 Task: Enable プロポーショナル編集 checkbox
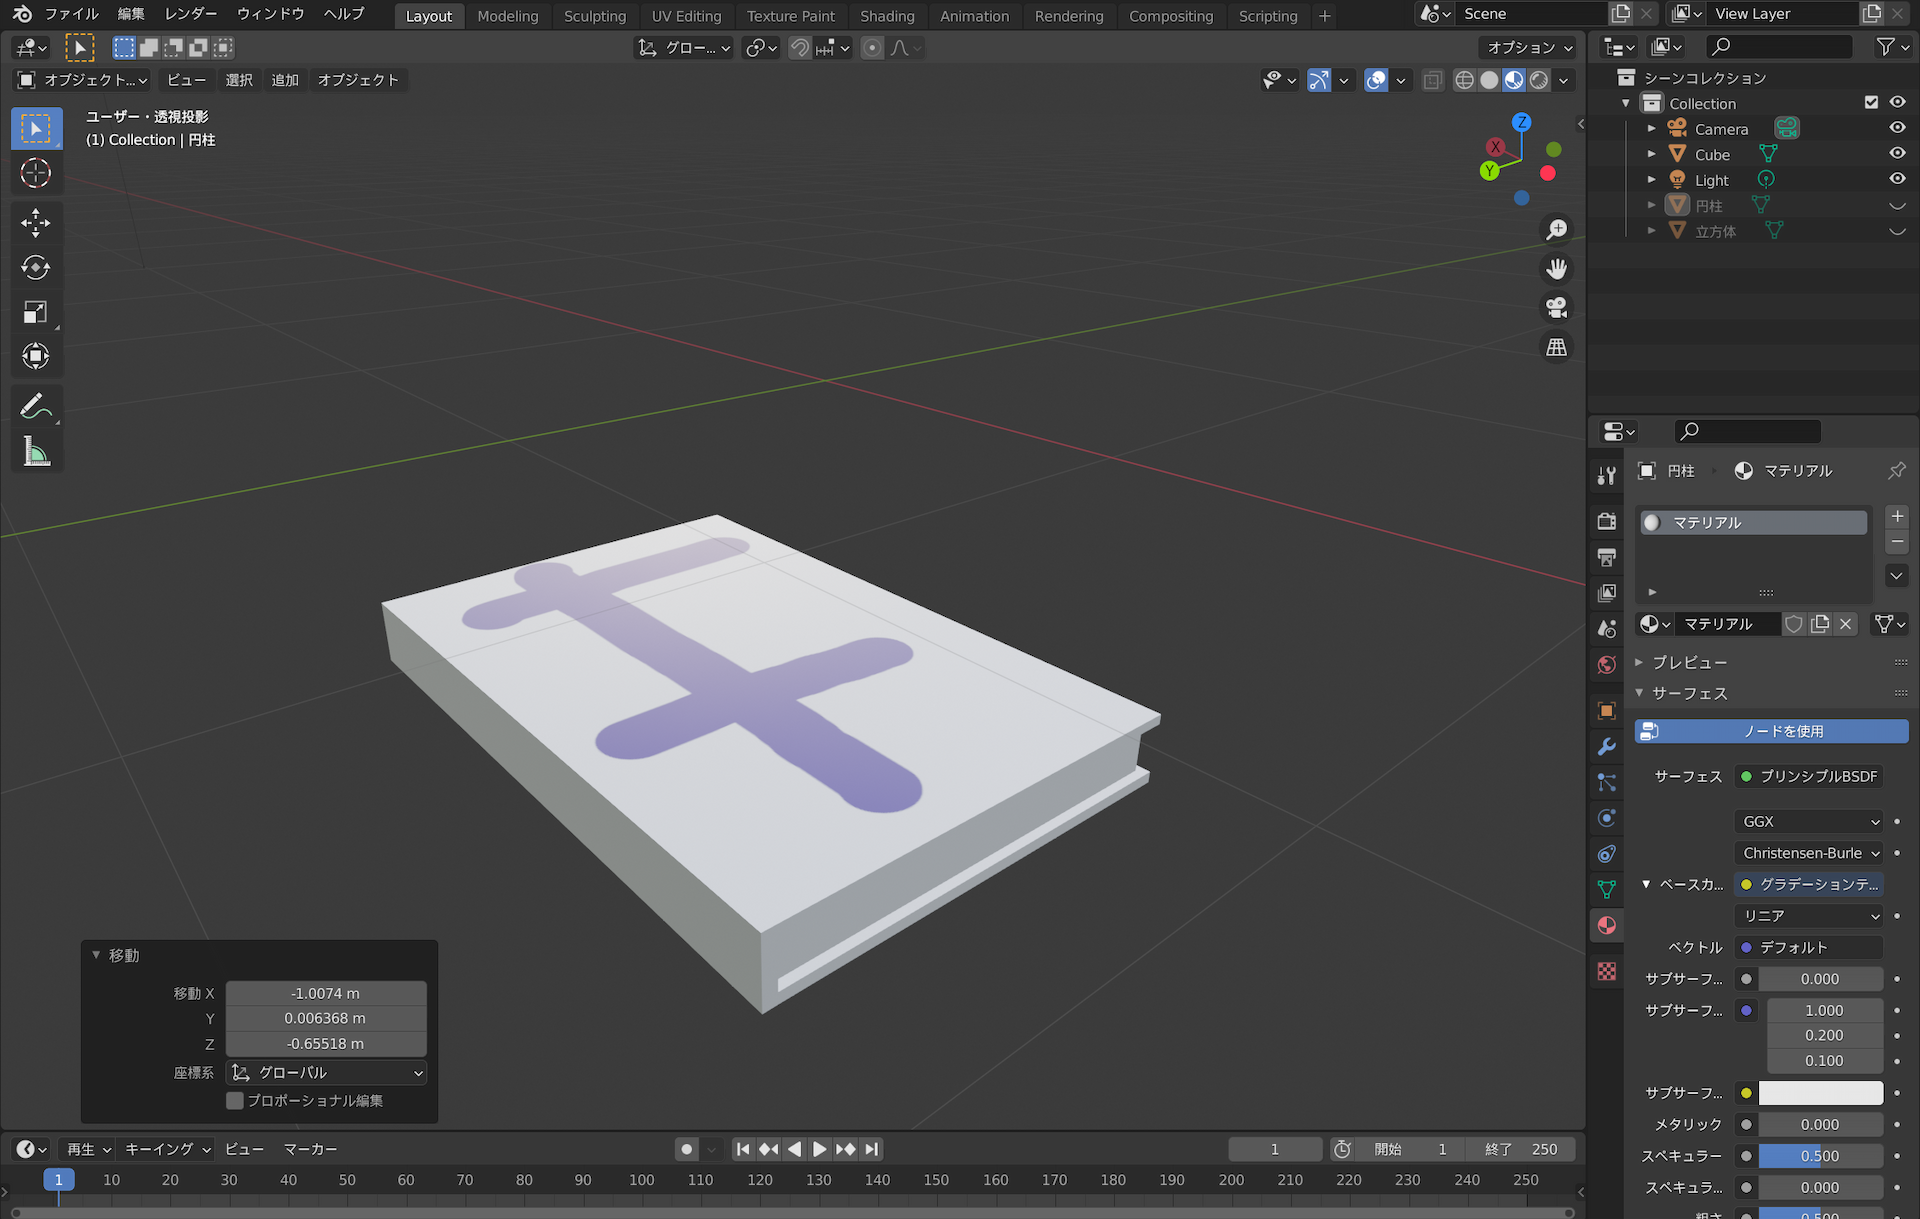(x=235, y=1100)
